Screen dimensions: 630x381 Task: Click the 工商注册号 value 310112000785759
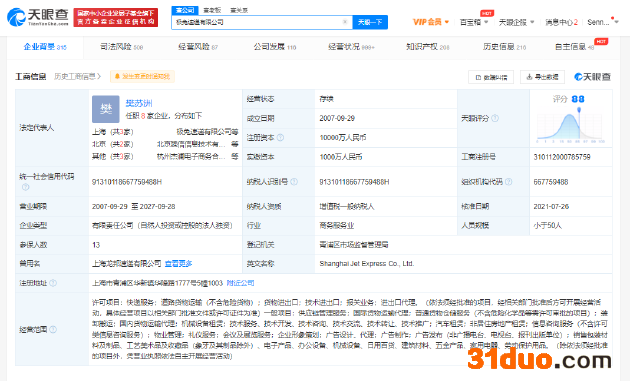(562, 157)
